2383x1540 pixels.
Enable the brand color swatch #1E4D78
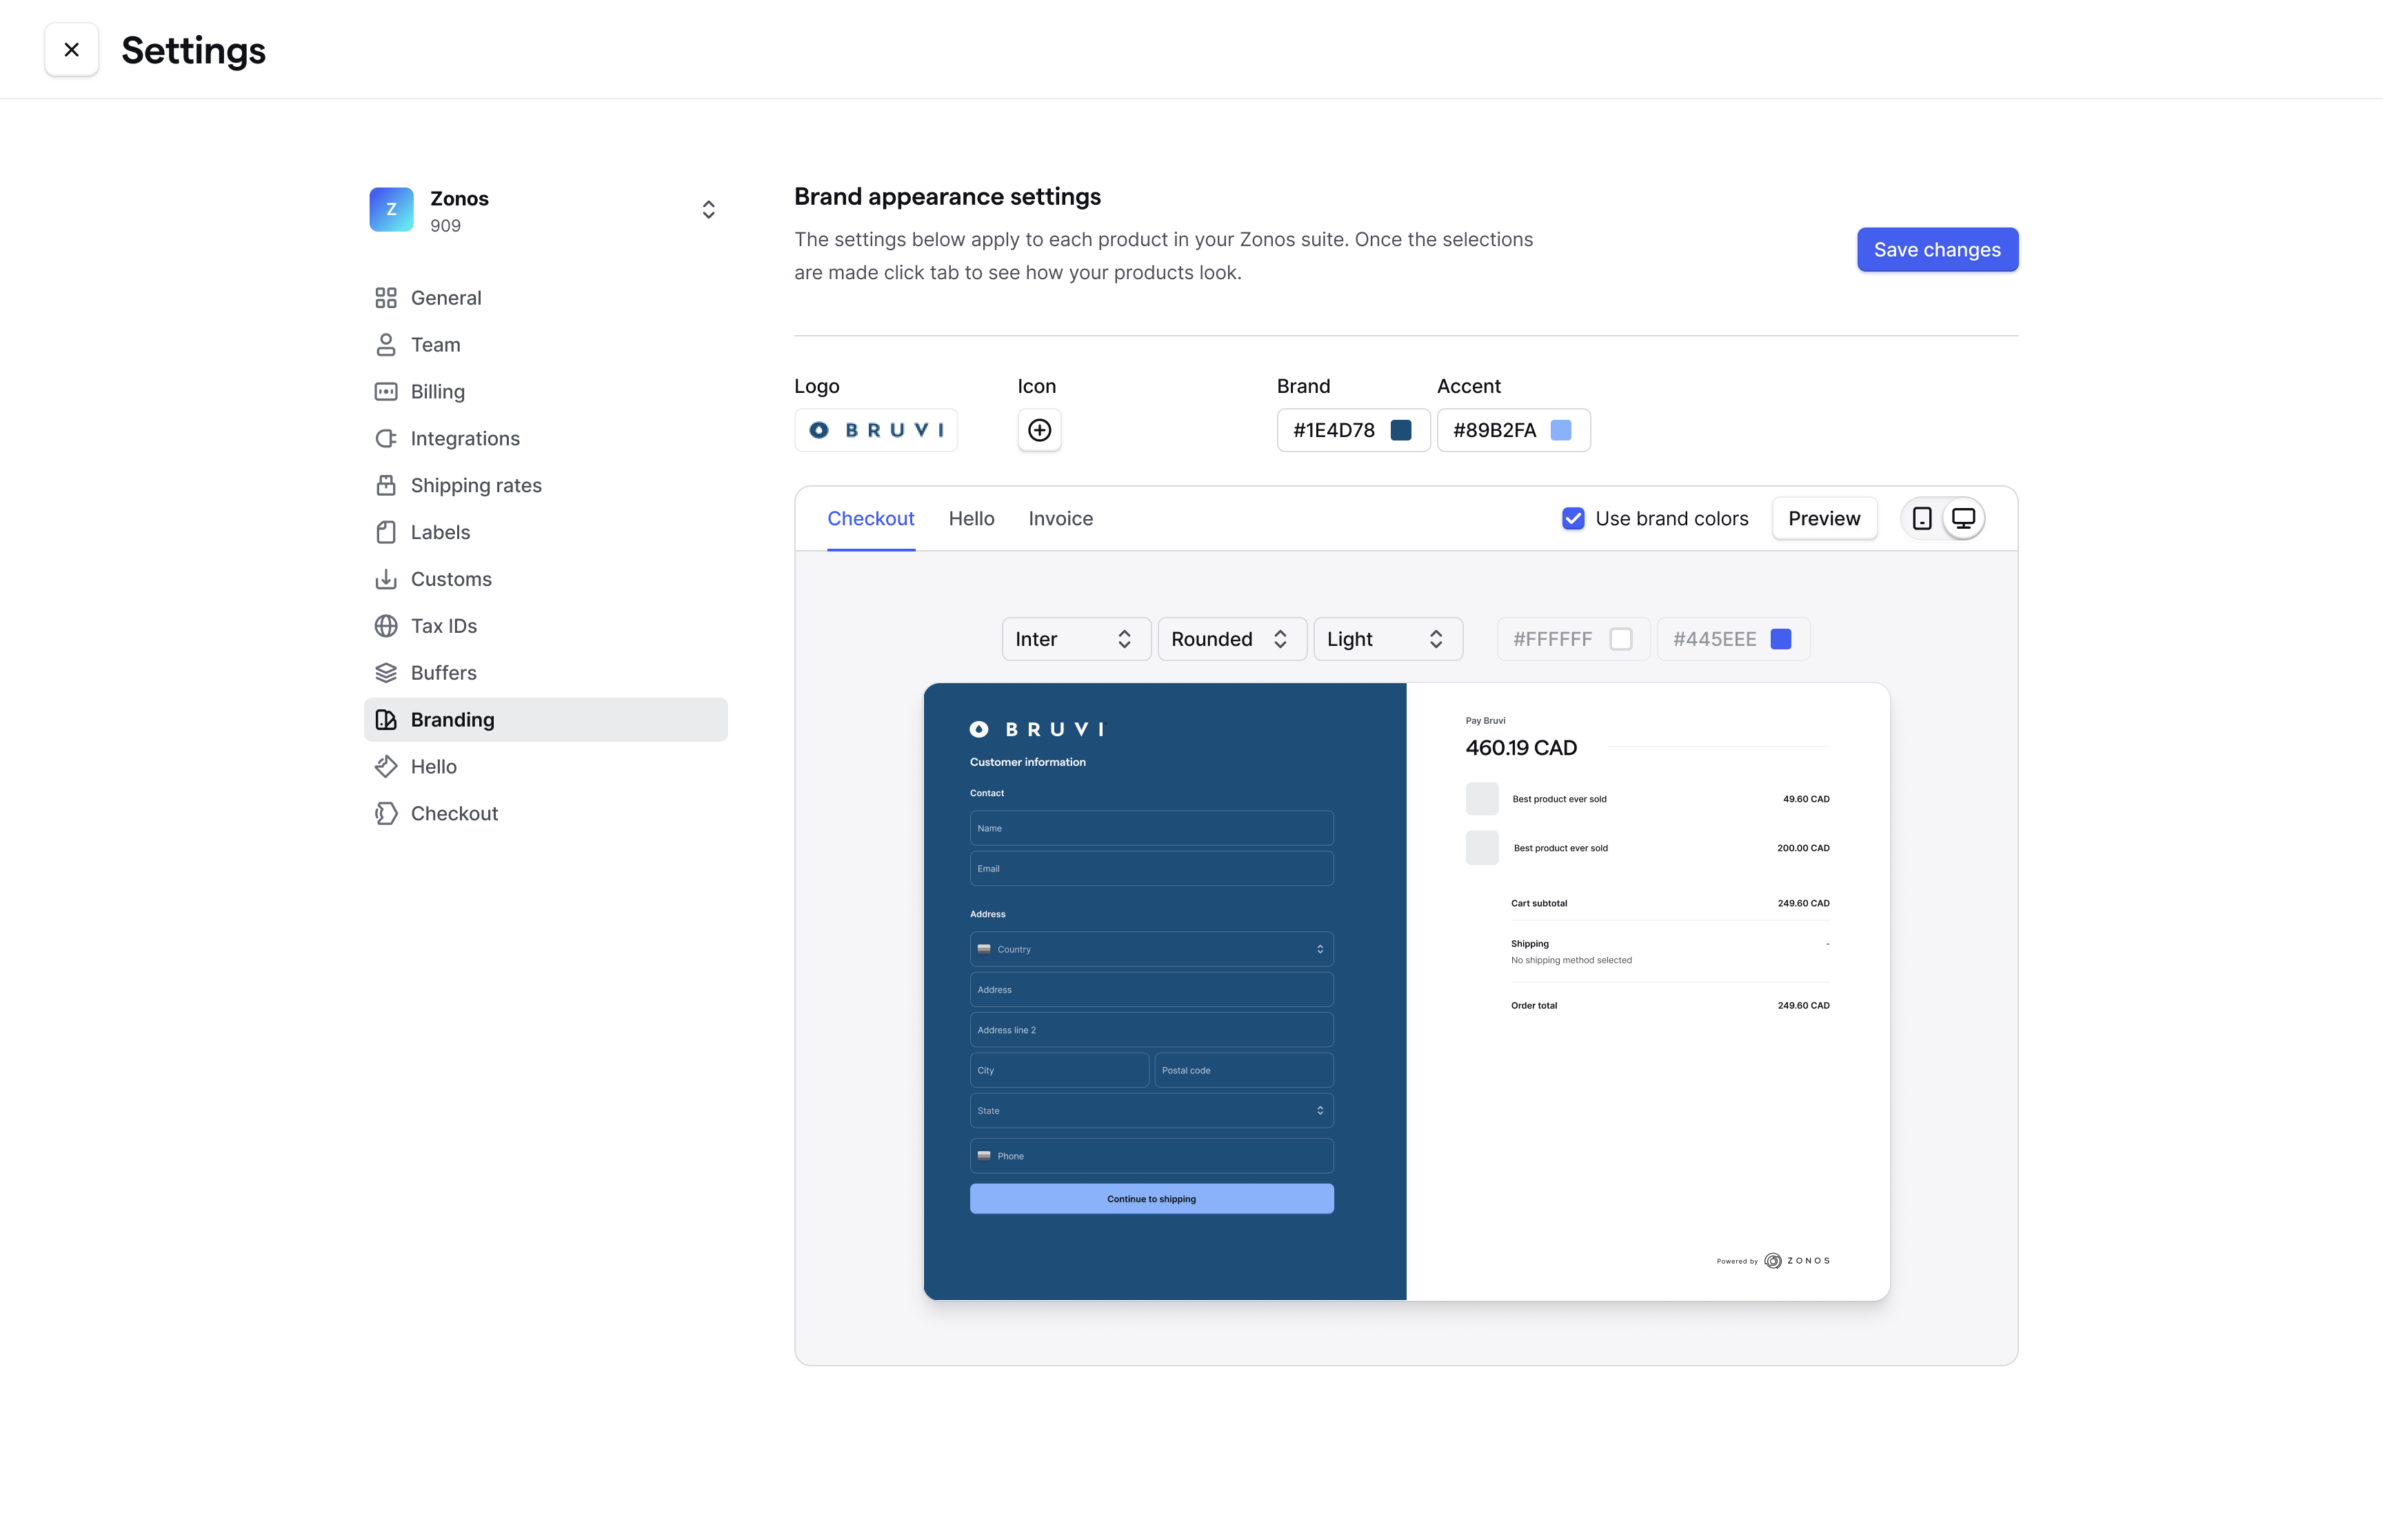pyautogui.click(x=1402, y=429)
